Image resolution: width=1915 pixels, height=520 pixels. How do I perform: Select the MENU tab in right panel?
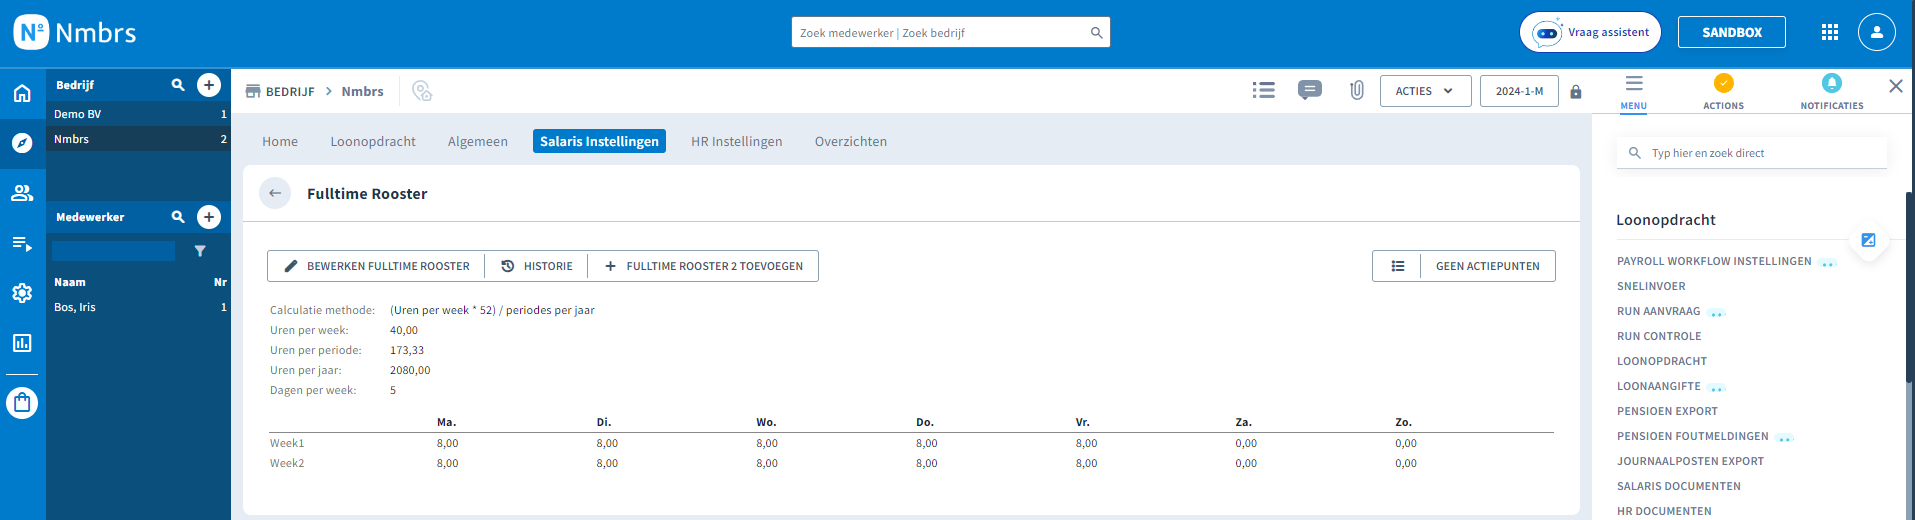point(1634,92)
